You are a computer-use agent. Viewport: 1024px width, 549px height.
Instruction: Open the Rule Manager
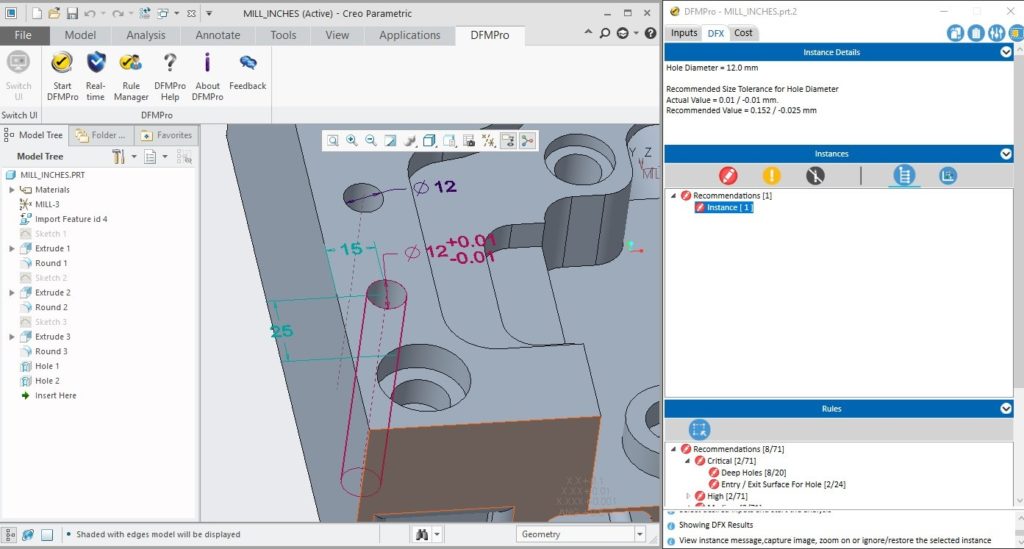[x=131, y=76]
